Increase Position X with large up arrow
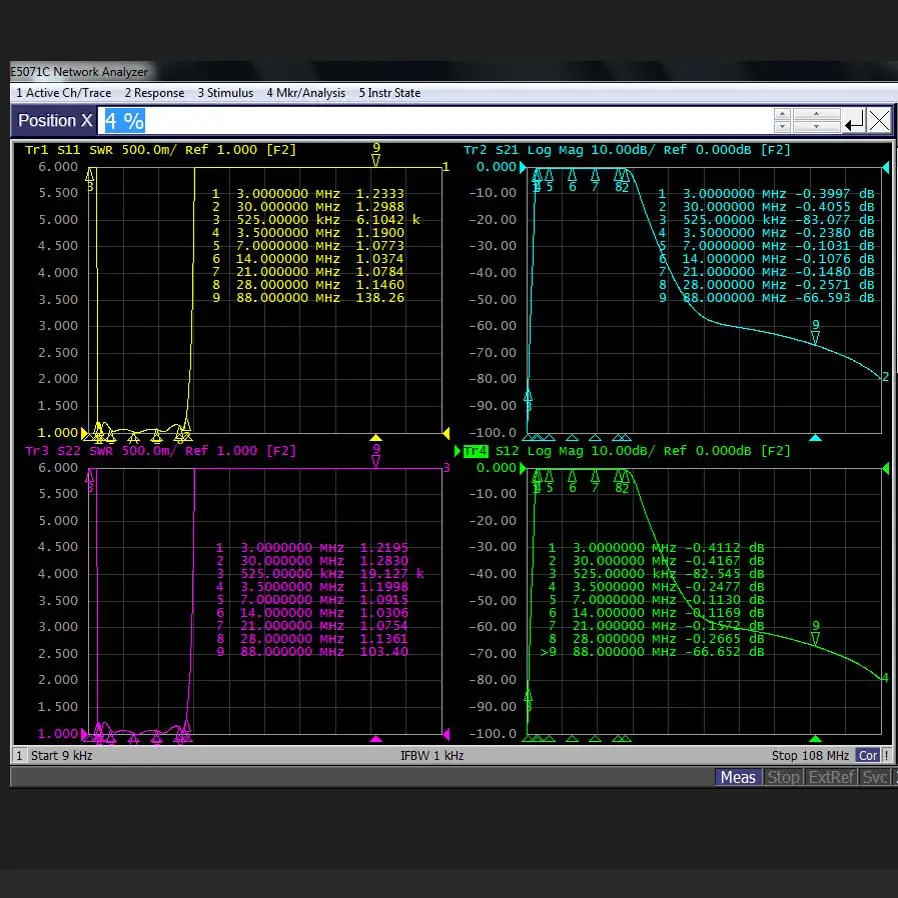The height and width of the screenshot is (898, 898). coord(819,115)
